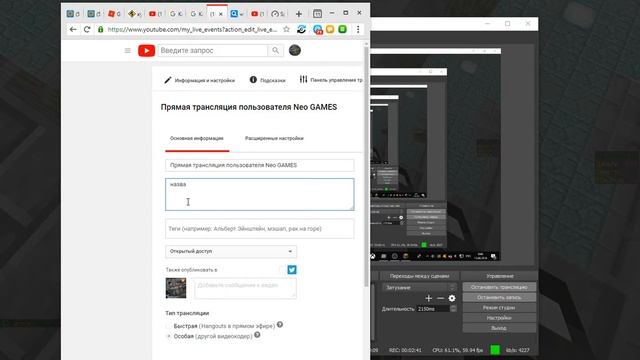Switch to the red Roblox-icon browser tab
The height and width of the screenshot is (360, 640).
(114, 14)
